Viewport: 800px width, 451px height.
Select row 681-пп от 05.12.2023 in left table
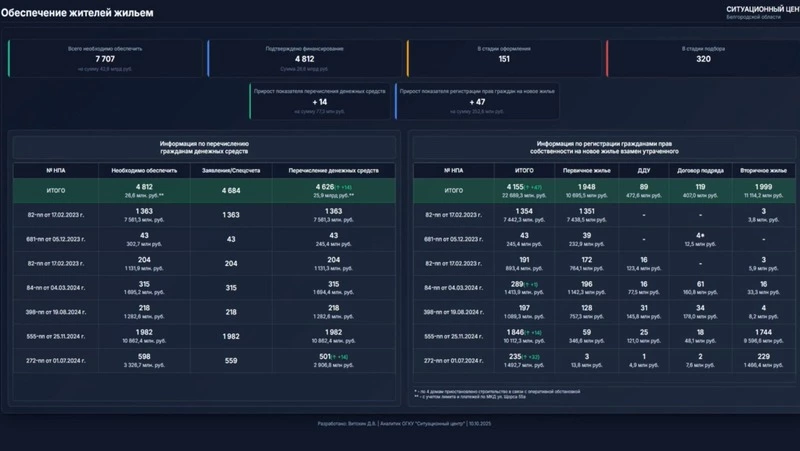click(56, 239)
